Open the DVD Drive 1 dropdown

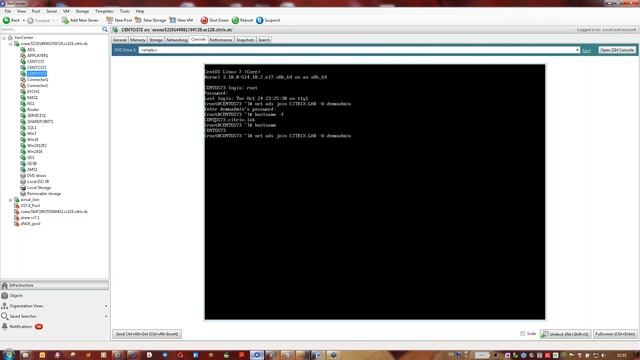[577, 50]
